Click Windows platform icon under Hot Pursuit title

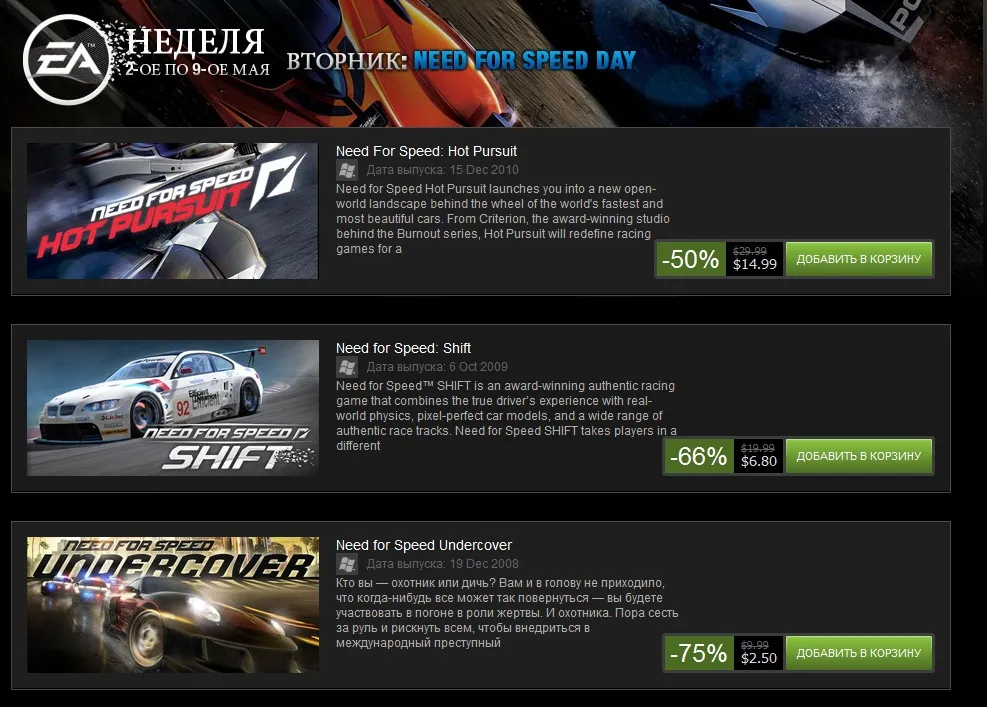[347, 170]
